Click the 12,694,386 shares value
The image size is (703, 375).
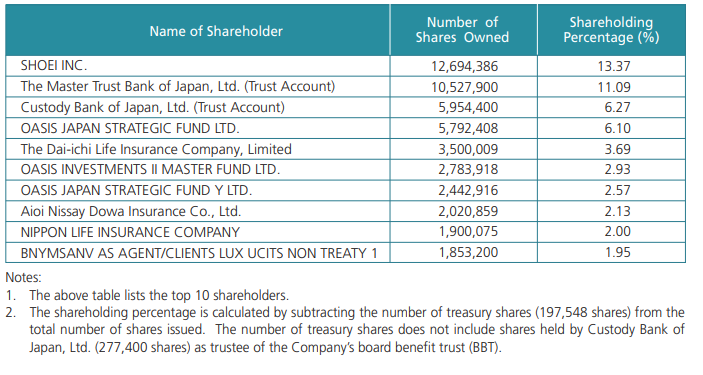point(464,66)
